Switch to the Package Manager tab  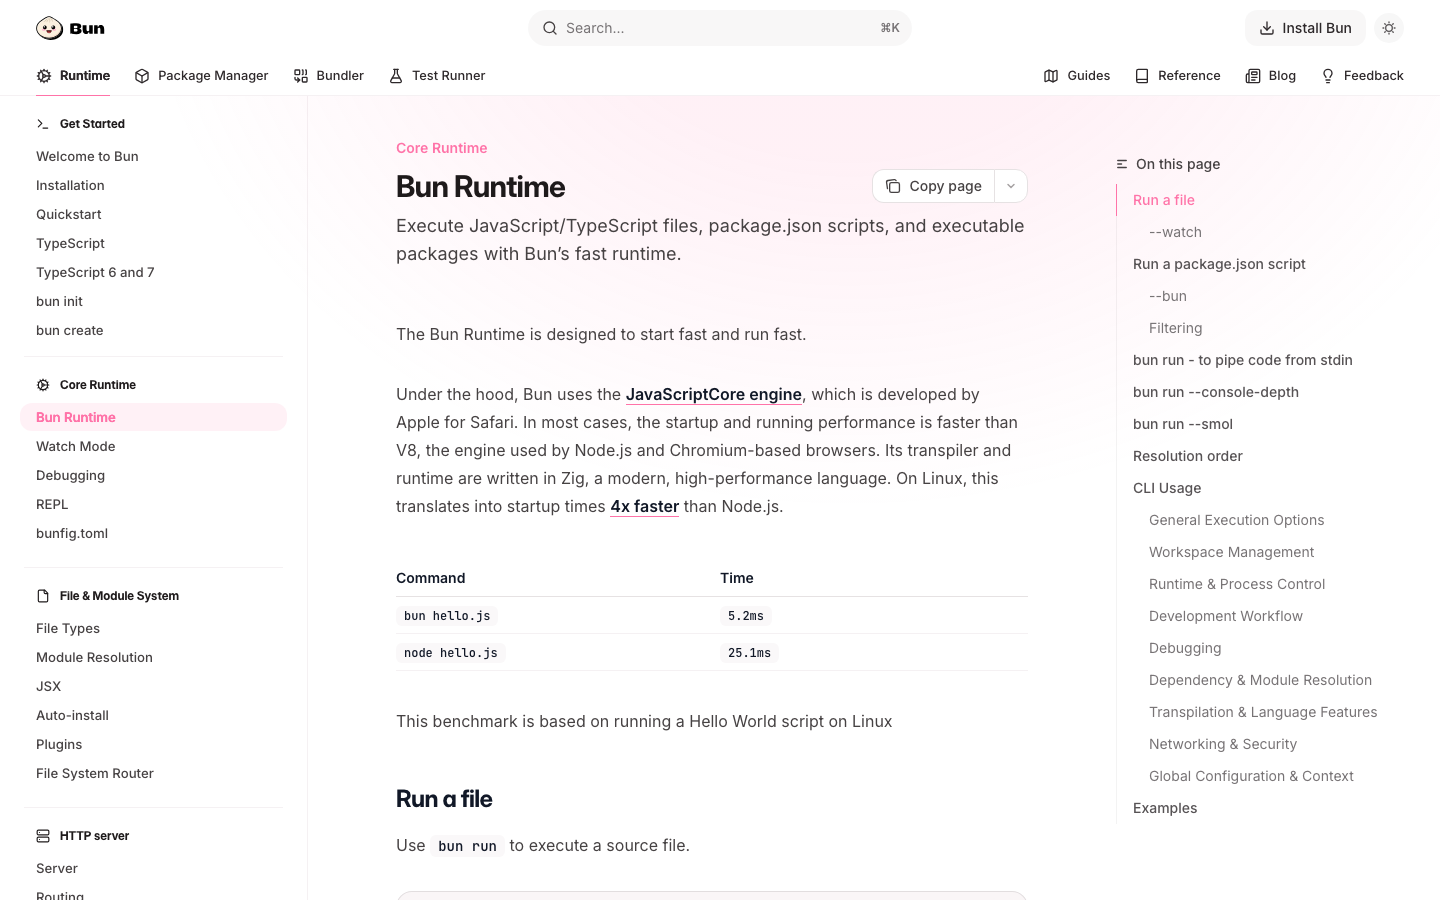pos(201,76)
